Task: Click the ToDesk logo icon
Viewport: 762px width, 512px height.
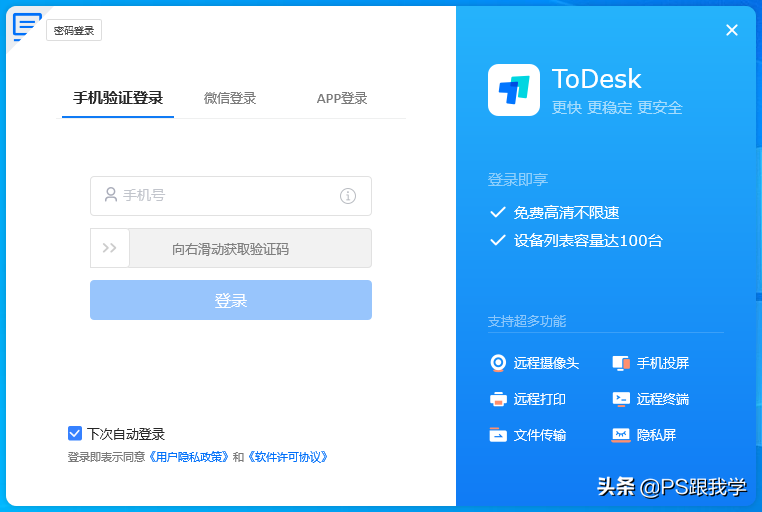Action: click(514, 90)
